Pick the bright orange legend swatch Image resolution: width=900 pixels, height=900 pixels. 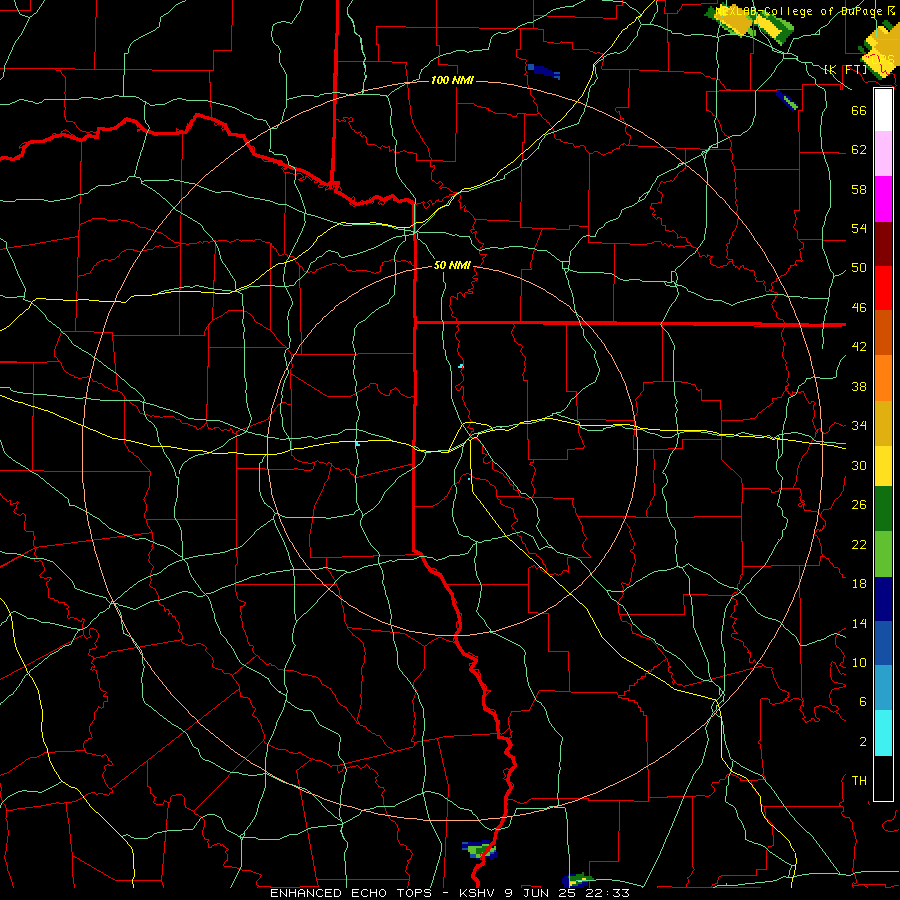(883, 378)
